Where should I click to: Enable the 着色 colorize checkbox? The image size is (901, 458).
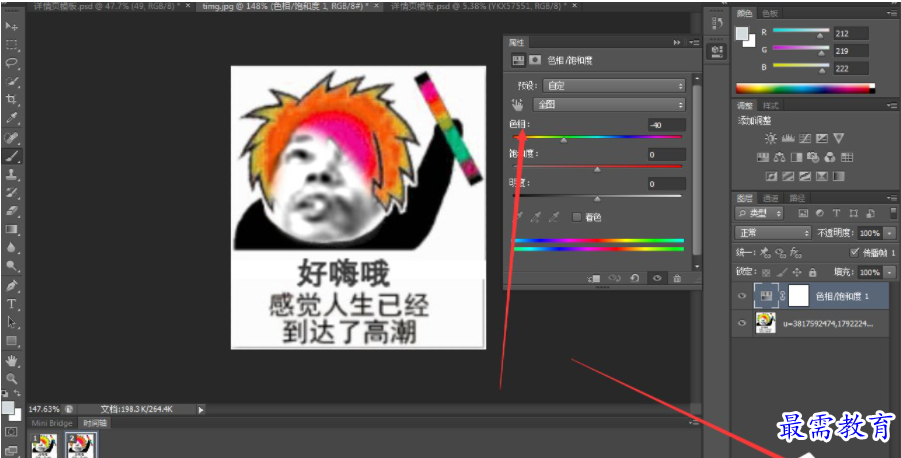click(577, 217)
